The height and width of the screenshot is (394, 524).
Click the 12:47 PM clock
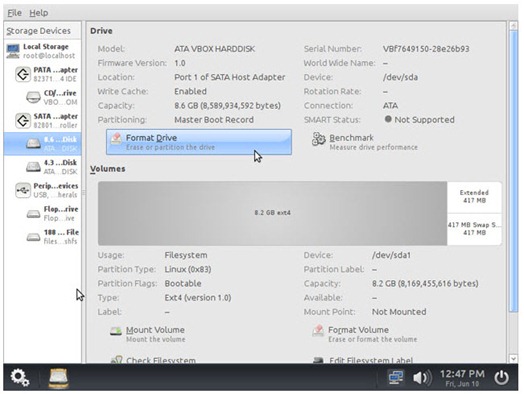[462, 374]
